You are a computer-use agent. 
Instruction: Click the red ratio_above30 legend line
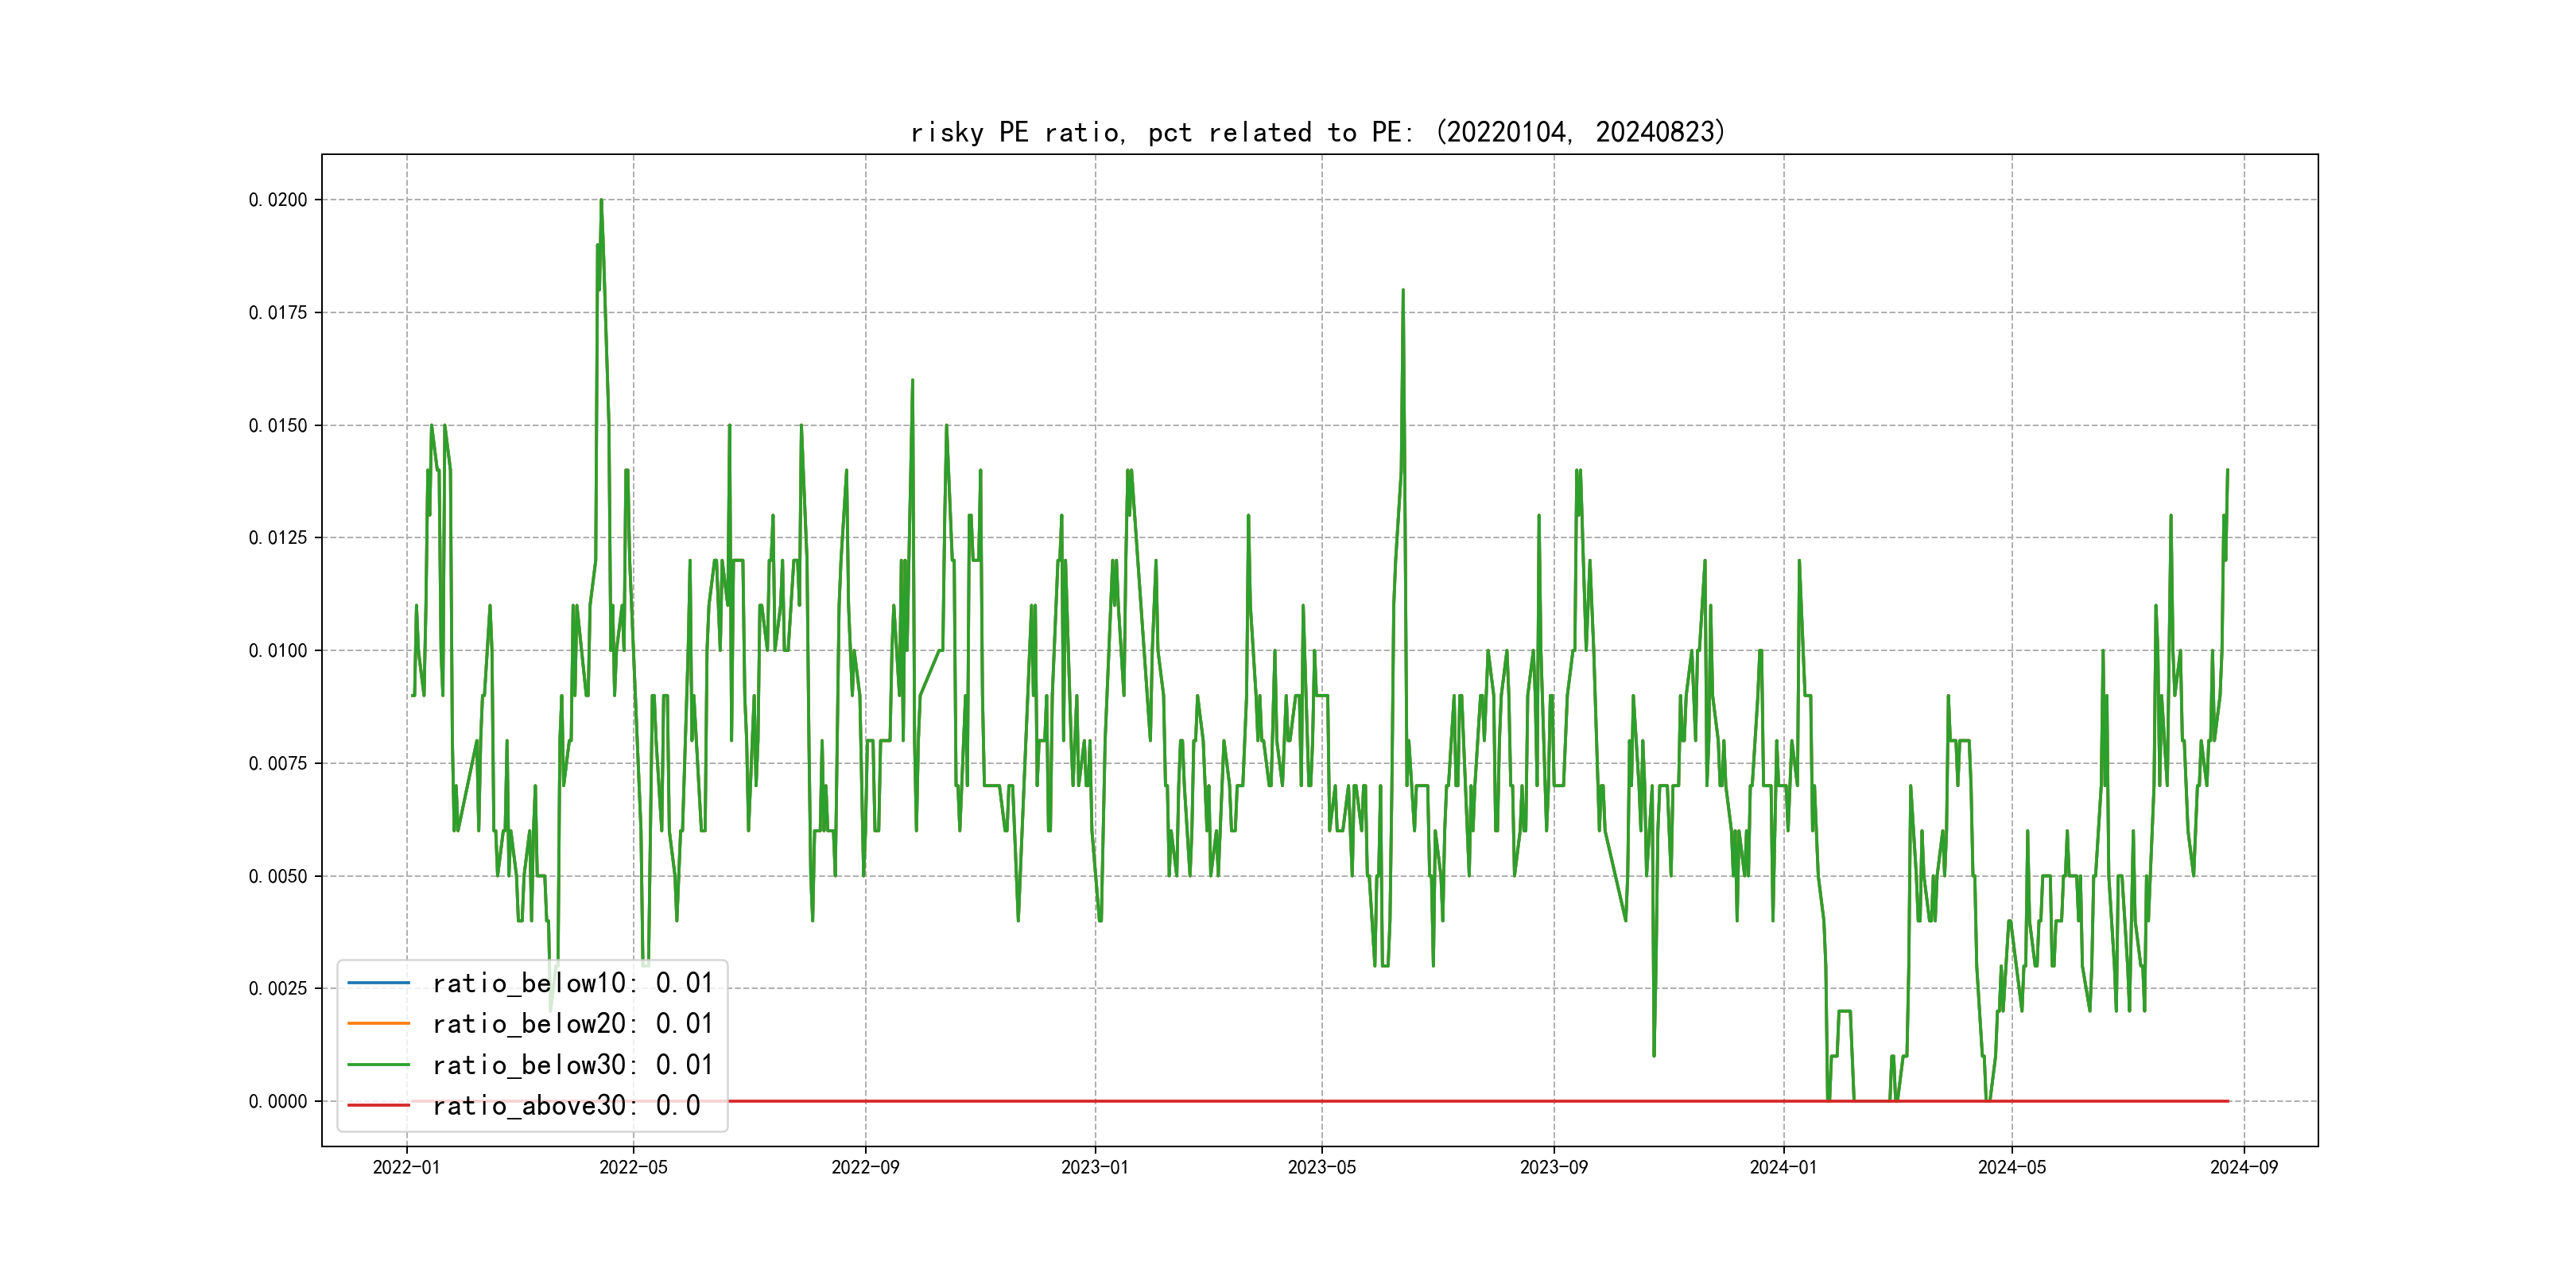[378, 1105]
